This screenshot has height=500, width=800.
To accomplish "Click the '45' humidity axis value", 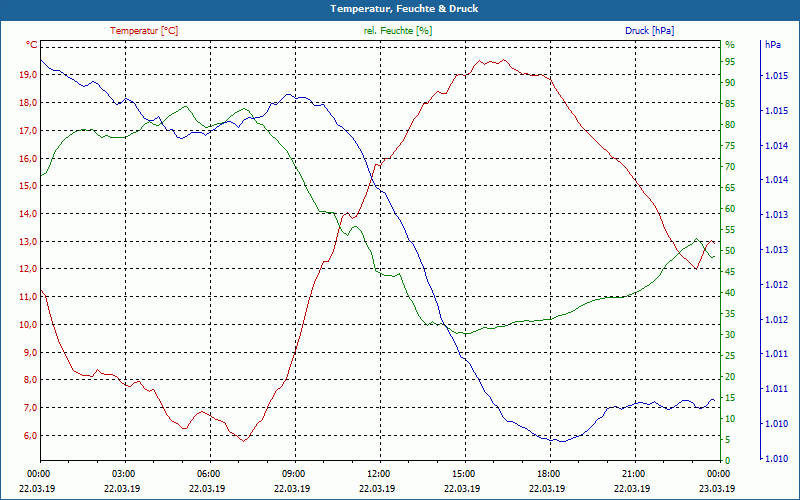I will tap(730, 272).
